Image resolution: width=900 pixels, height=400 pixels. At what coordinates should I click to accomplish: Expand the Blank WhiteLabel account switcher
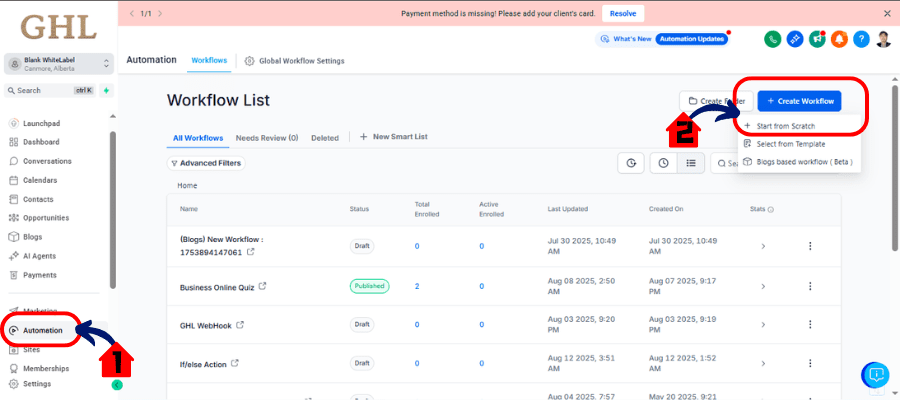point(59,64)
